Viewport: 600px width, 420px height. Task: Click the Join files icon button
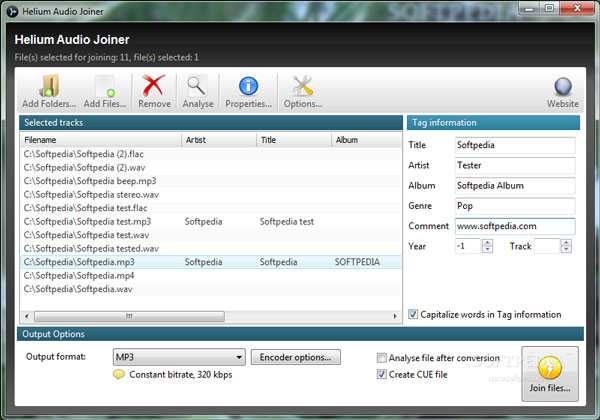tap(549, 374)
